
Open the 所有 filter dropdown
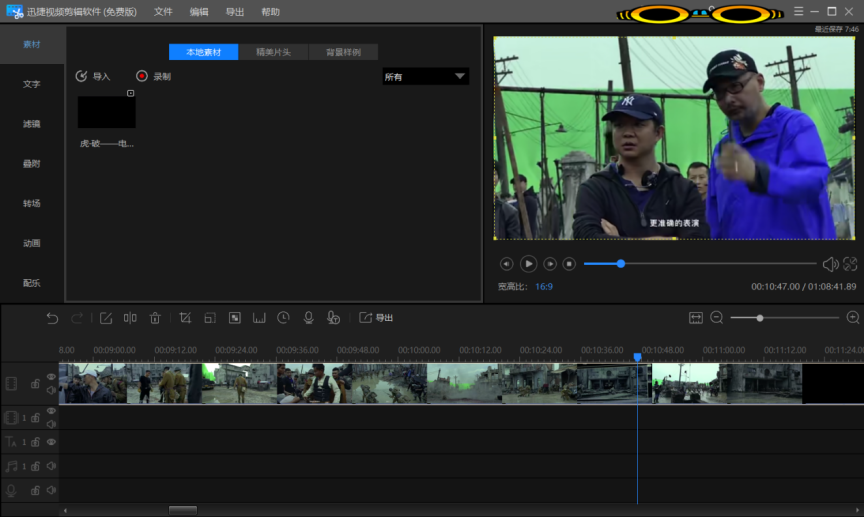tap(425, 77)
